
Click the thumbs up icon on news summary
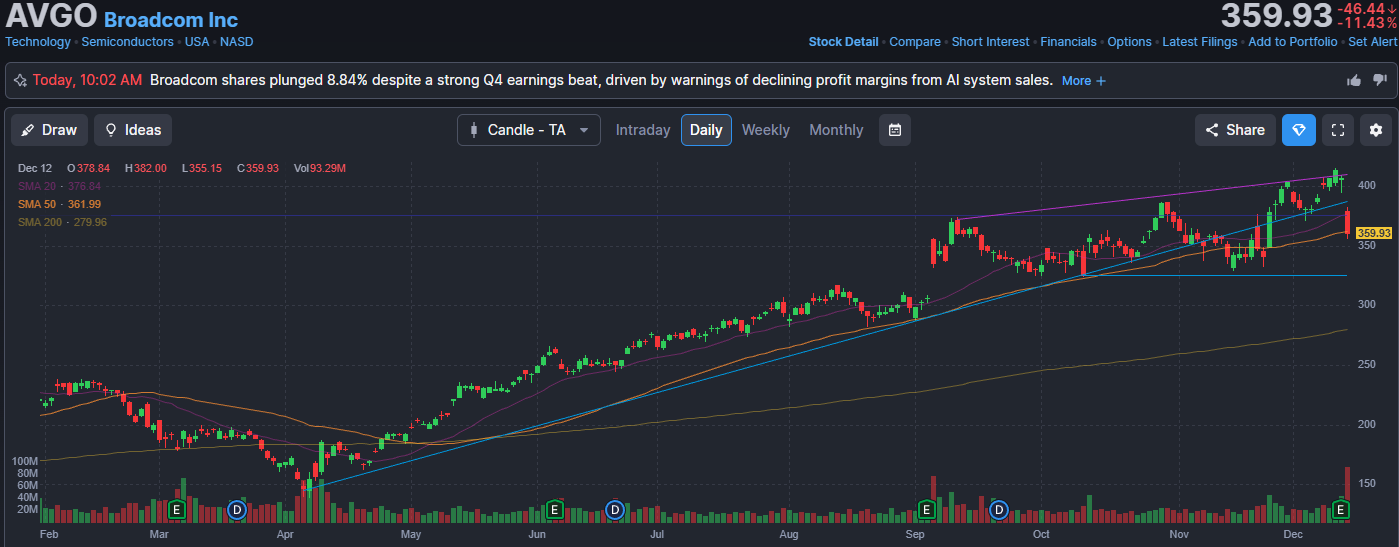click(1354, 81)
